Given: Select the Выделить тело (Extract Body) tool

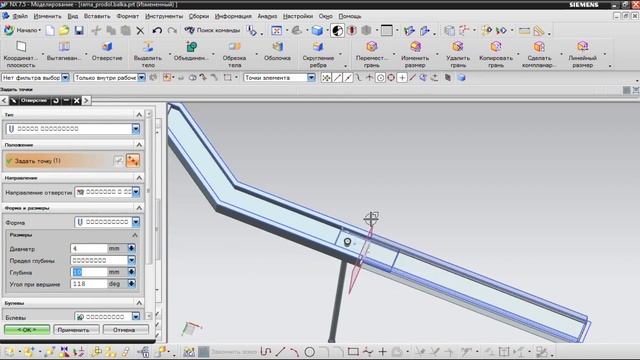Looking at the screenshot, I should (x=148, y=53).
